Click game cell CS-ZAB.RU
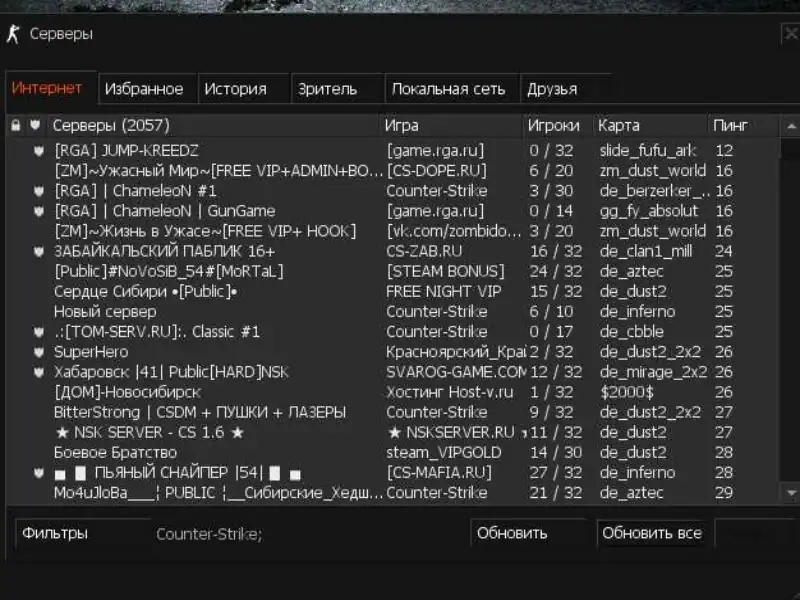 tap(424, 251)
